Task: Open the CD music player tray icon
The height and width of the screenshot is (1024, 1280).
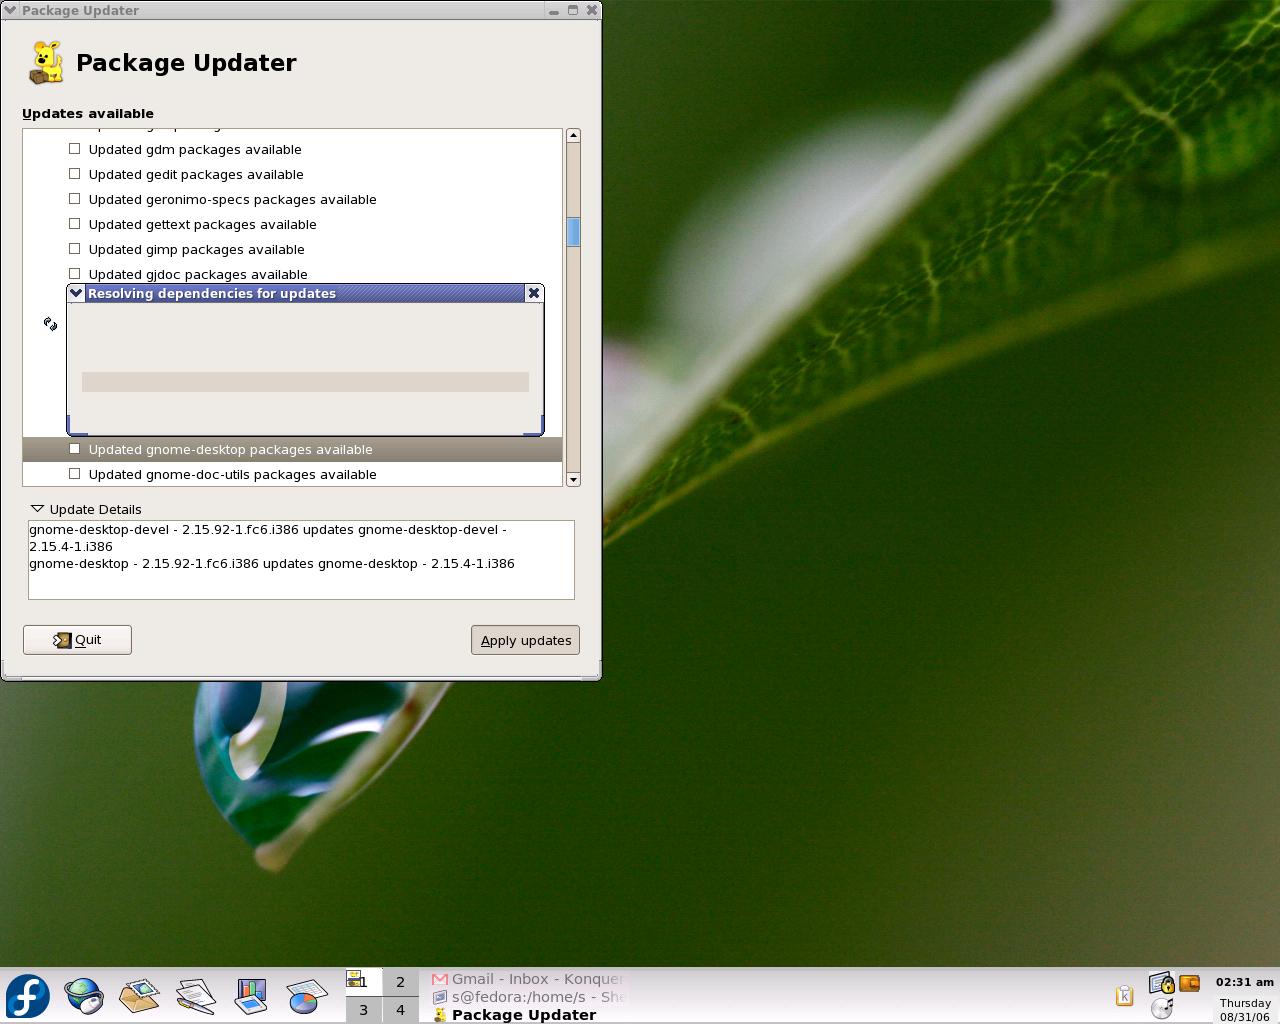Action: (1162, 1008)
